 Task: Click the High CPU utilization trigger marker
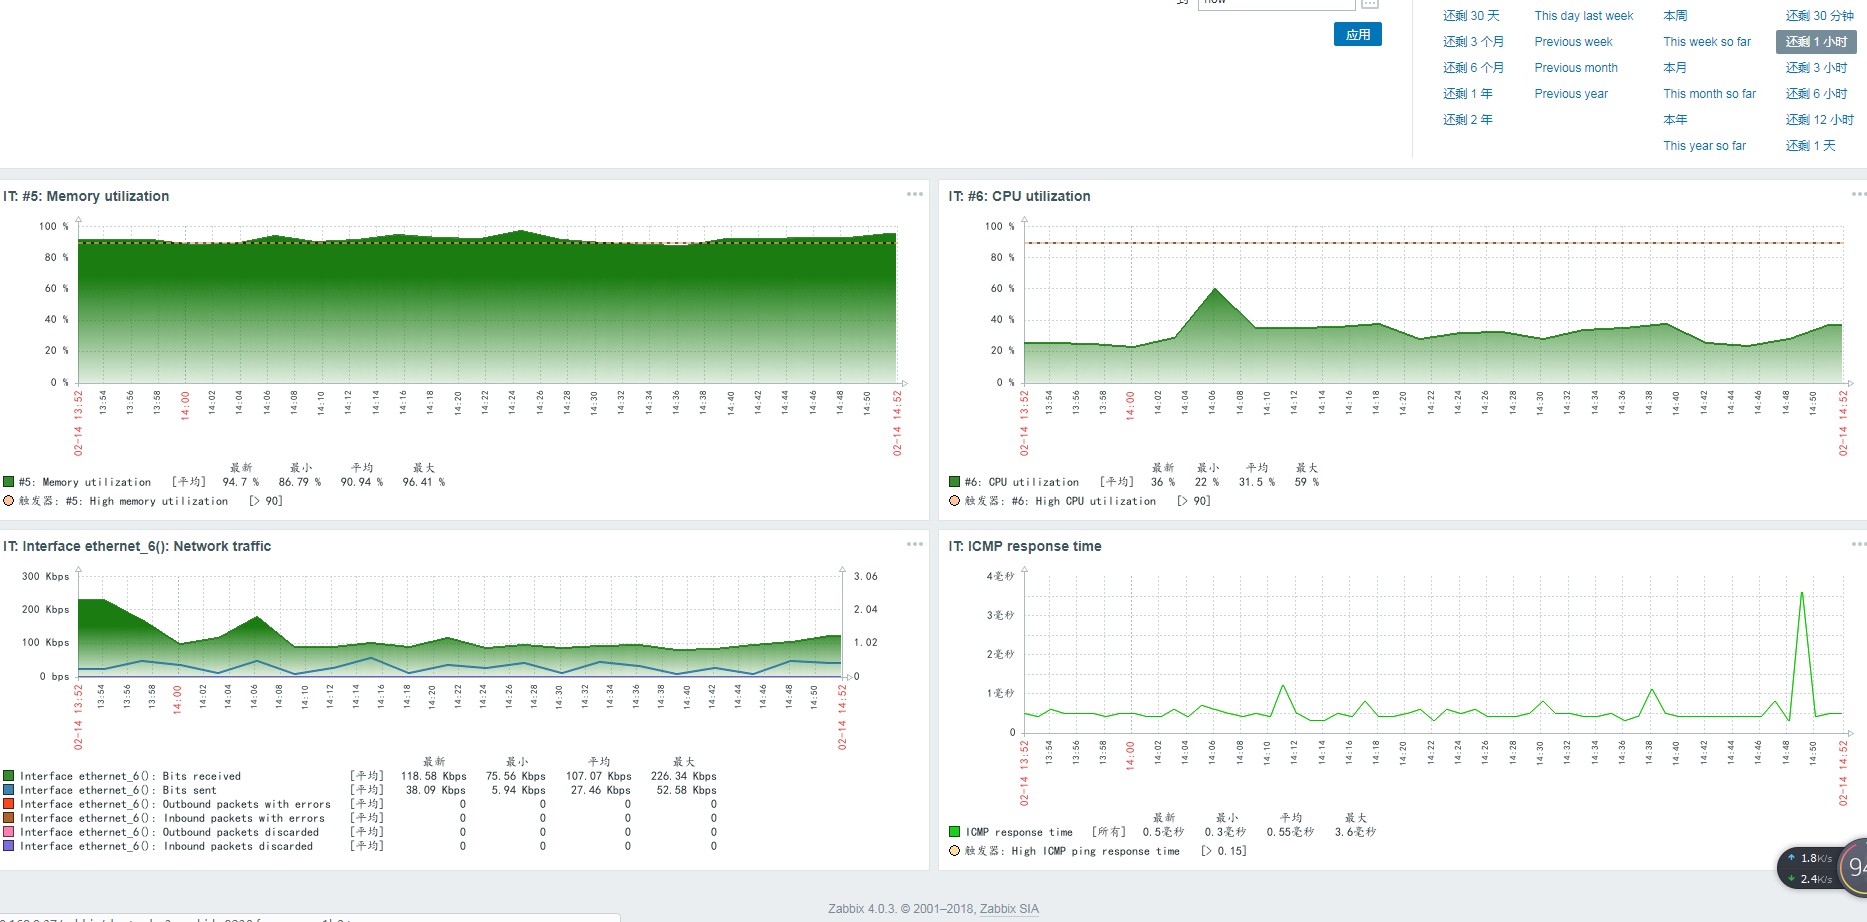954,501
